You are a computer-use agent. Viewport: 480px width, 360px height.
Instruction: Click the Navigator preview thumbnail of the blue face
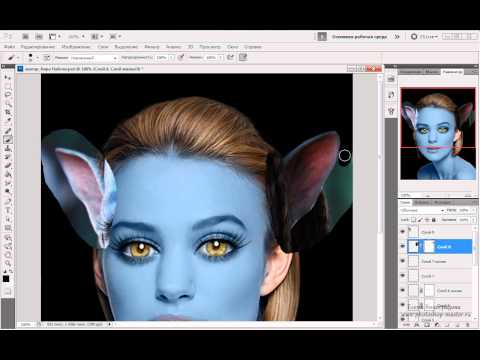click(x=438, y=134)
